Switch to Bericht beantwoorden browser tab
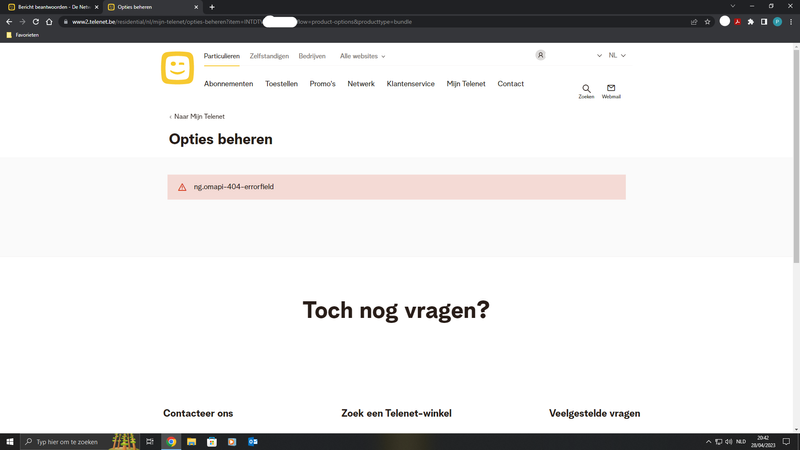This screenshot has width=800, height=450. click(50, 7)
